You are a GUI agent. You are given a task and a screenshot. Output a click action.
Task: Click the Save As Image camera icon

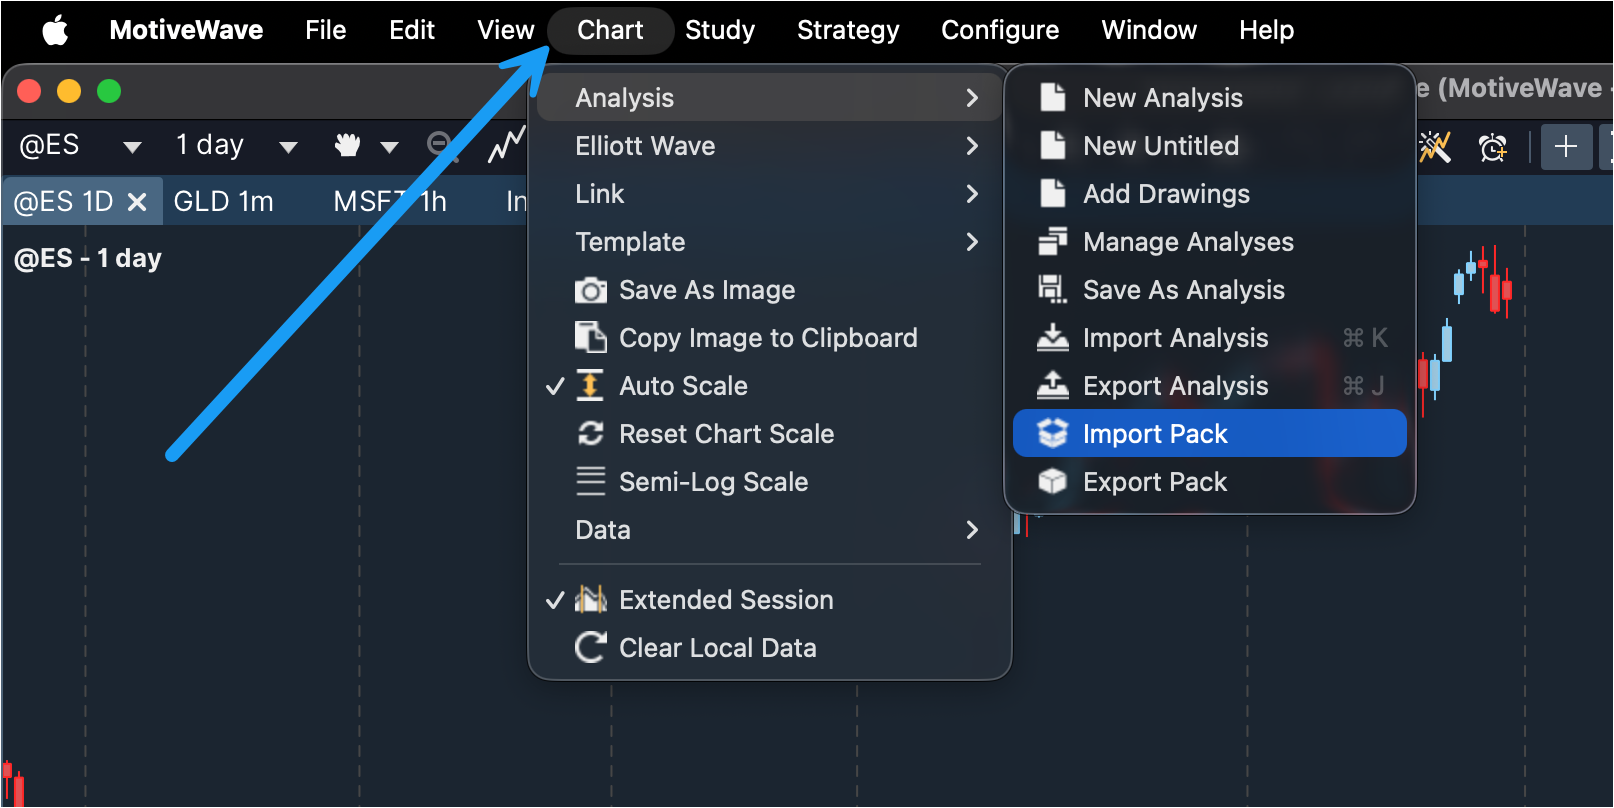(x=590, y=290)
